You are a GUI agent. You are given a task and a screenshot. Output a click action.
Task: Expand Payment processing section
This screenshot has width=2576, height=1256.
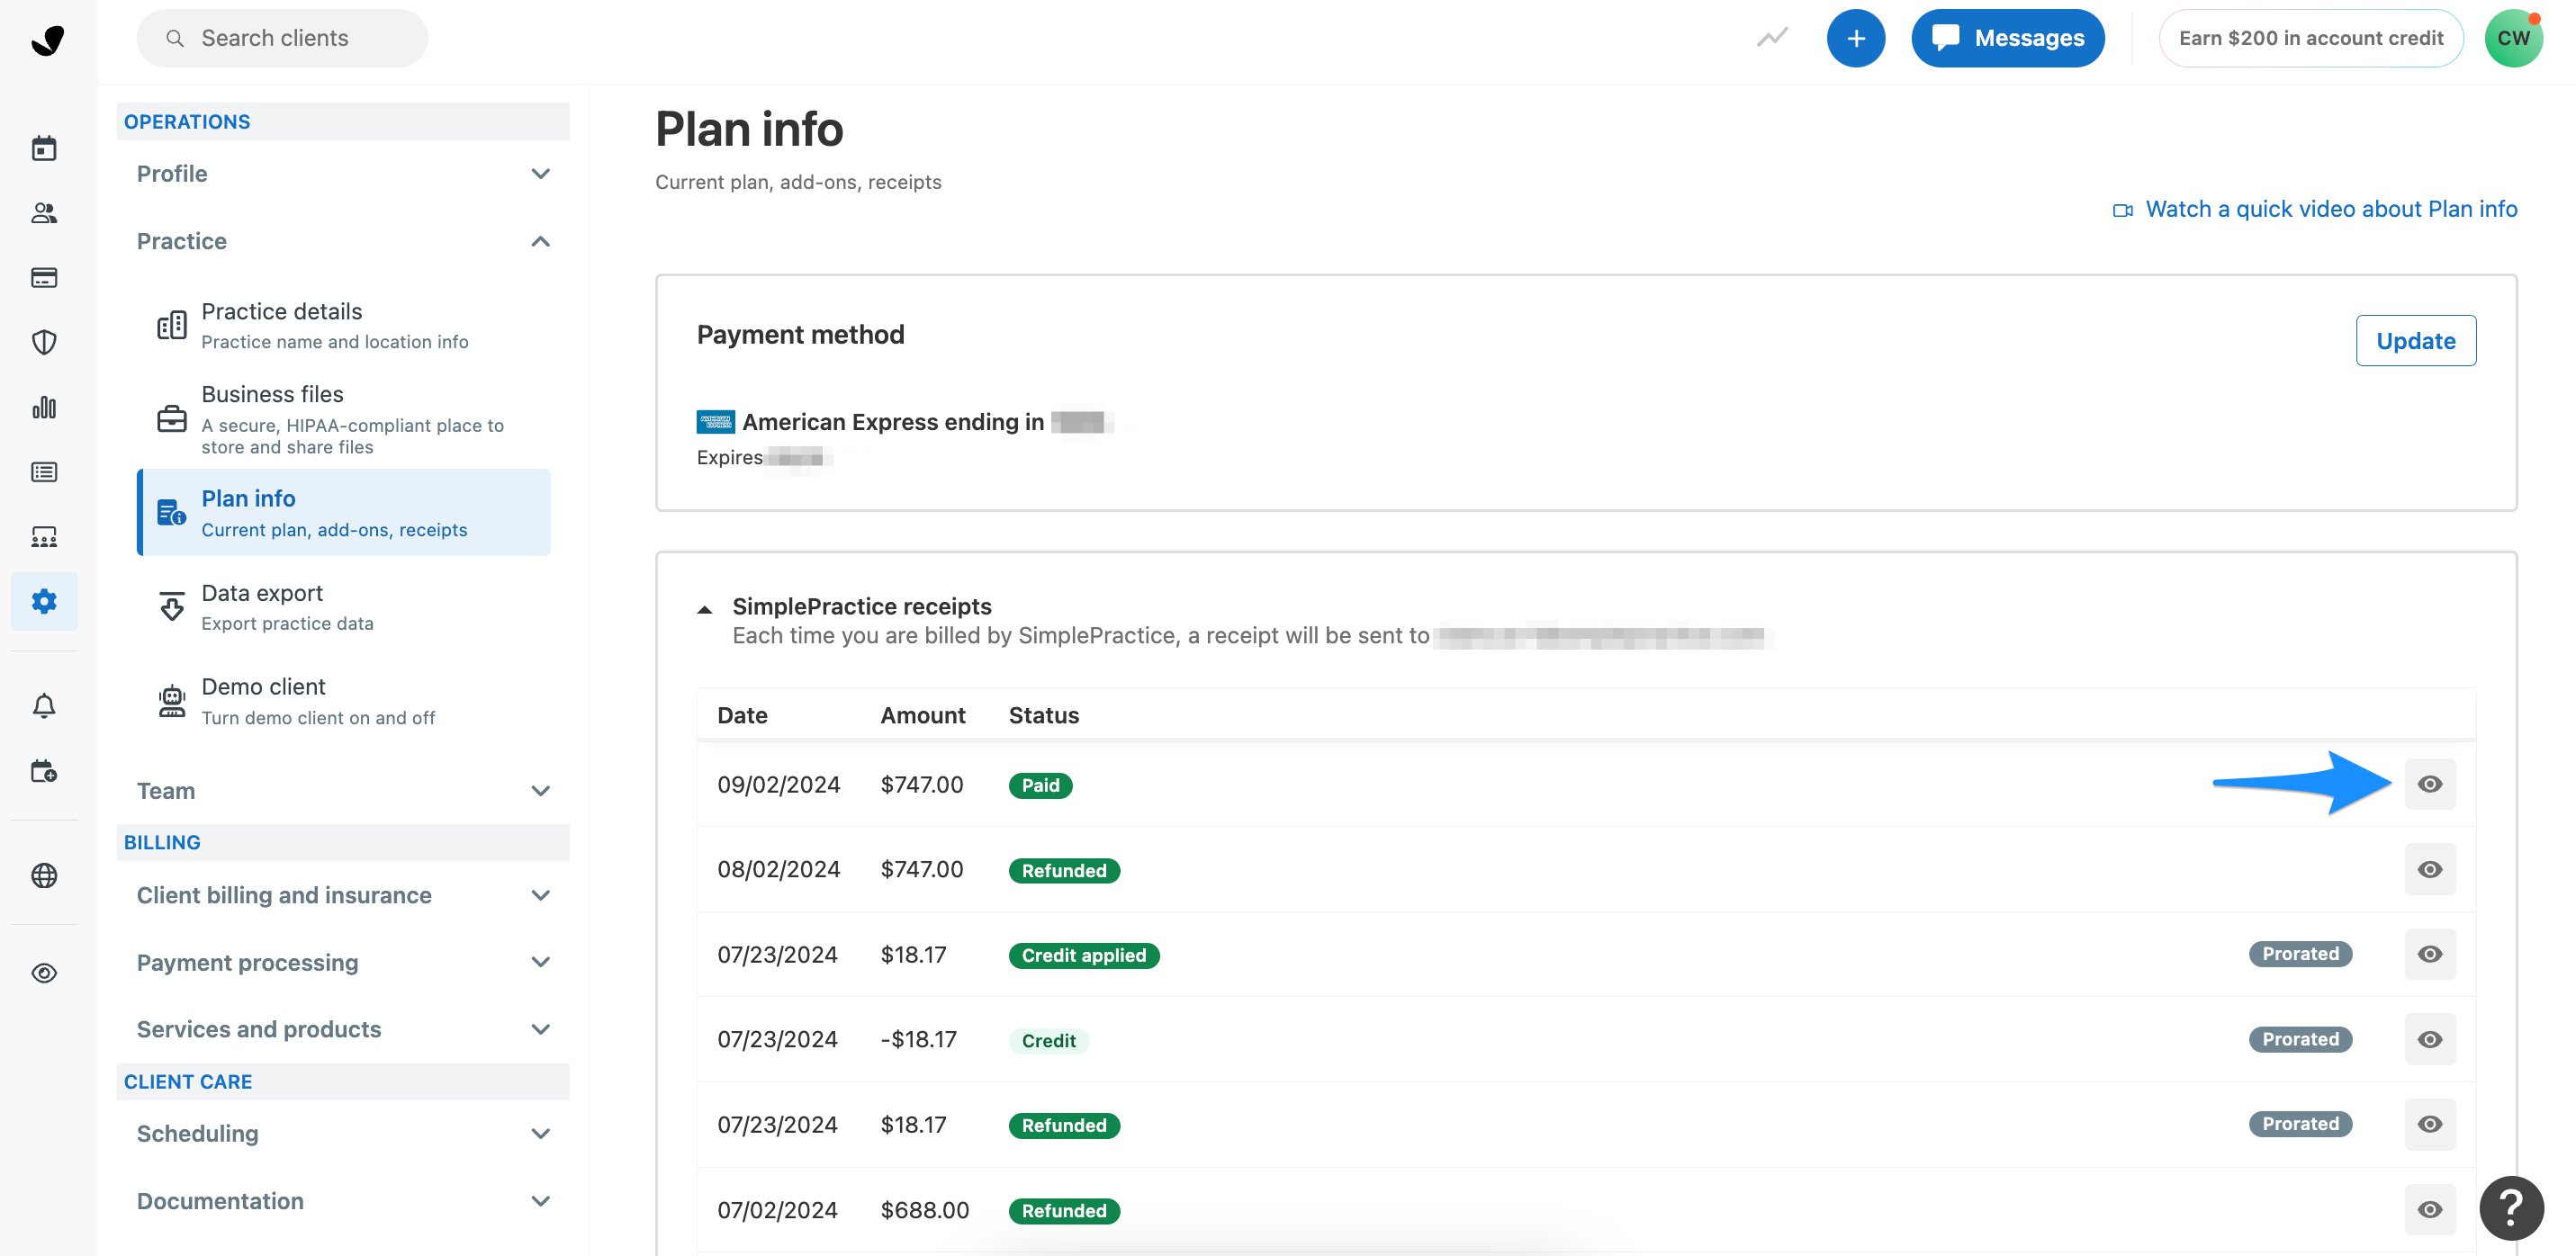343,962
